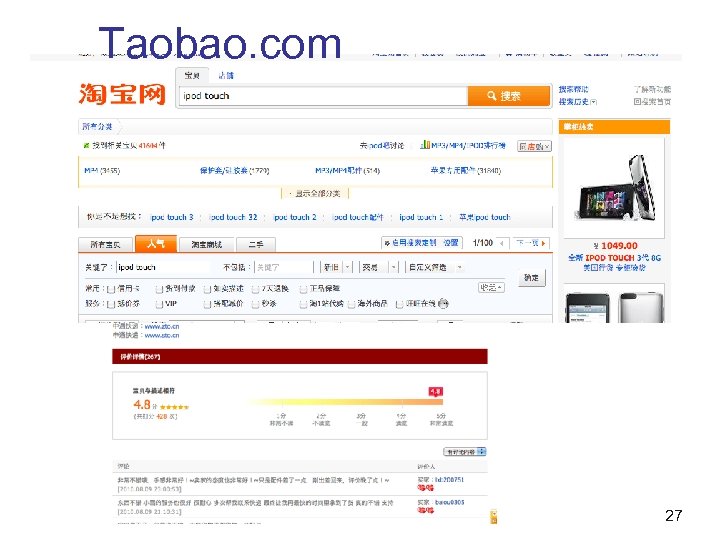The image size is (720, 540).
Task: Click the 关键字 field containing 'ipod touch'
Action: (162, 267)
